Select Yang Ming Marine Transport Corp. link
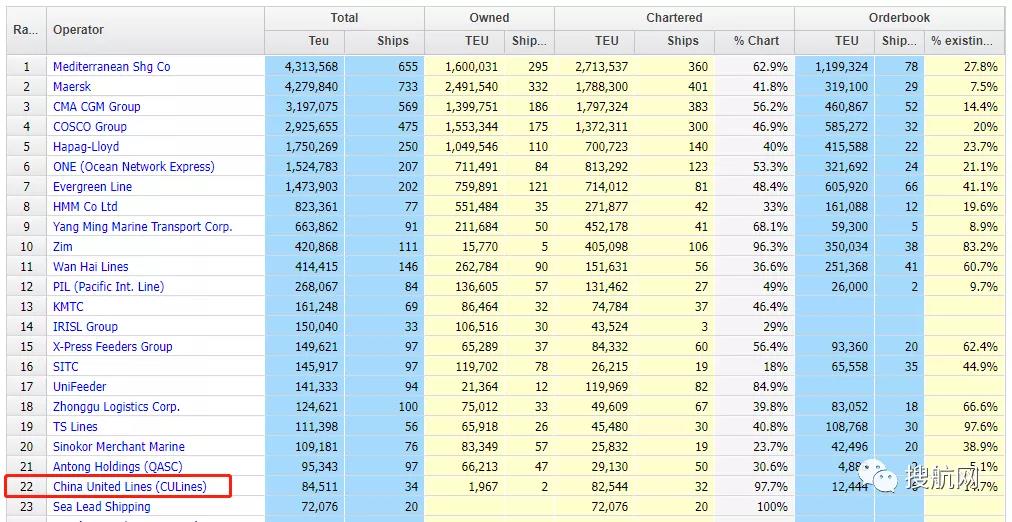The height and width of the screenshot is (522, 1012). click(x=142, y=227)
